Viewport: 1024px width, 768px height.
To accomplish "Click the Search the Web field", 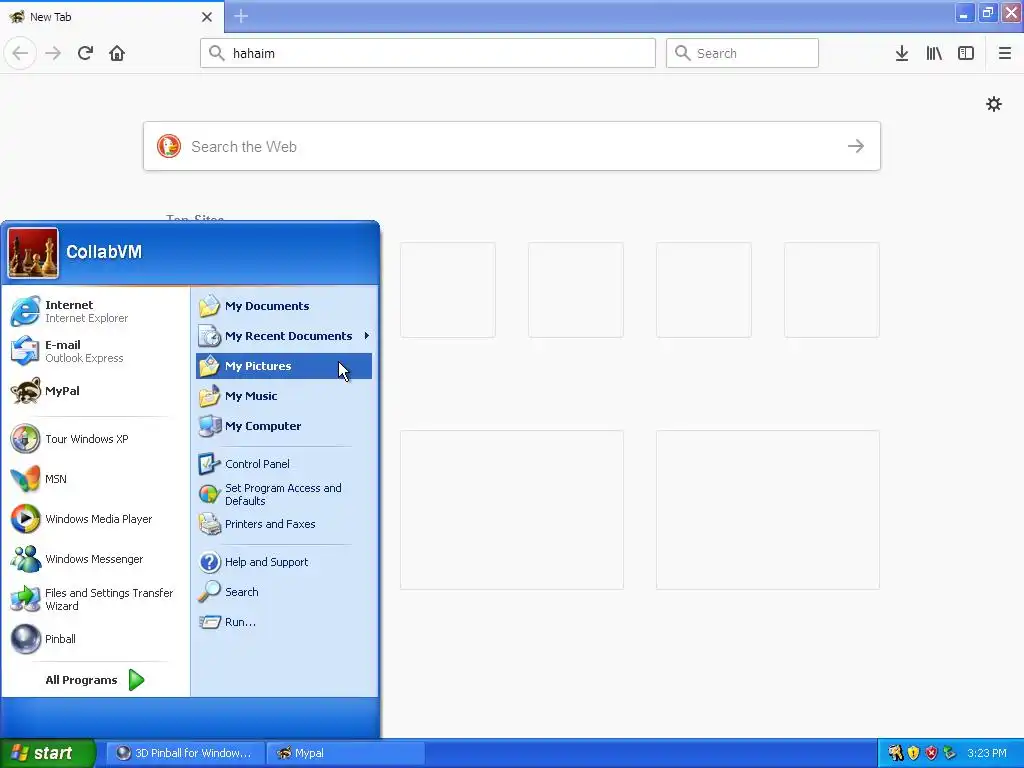I will [x=512, y=146].
